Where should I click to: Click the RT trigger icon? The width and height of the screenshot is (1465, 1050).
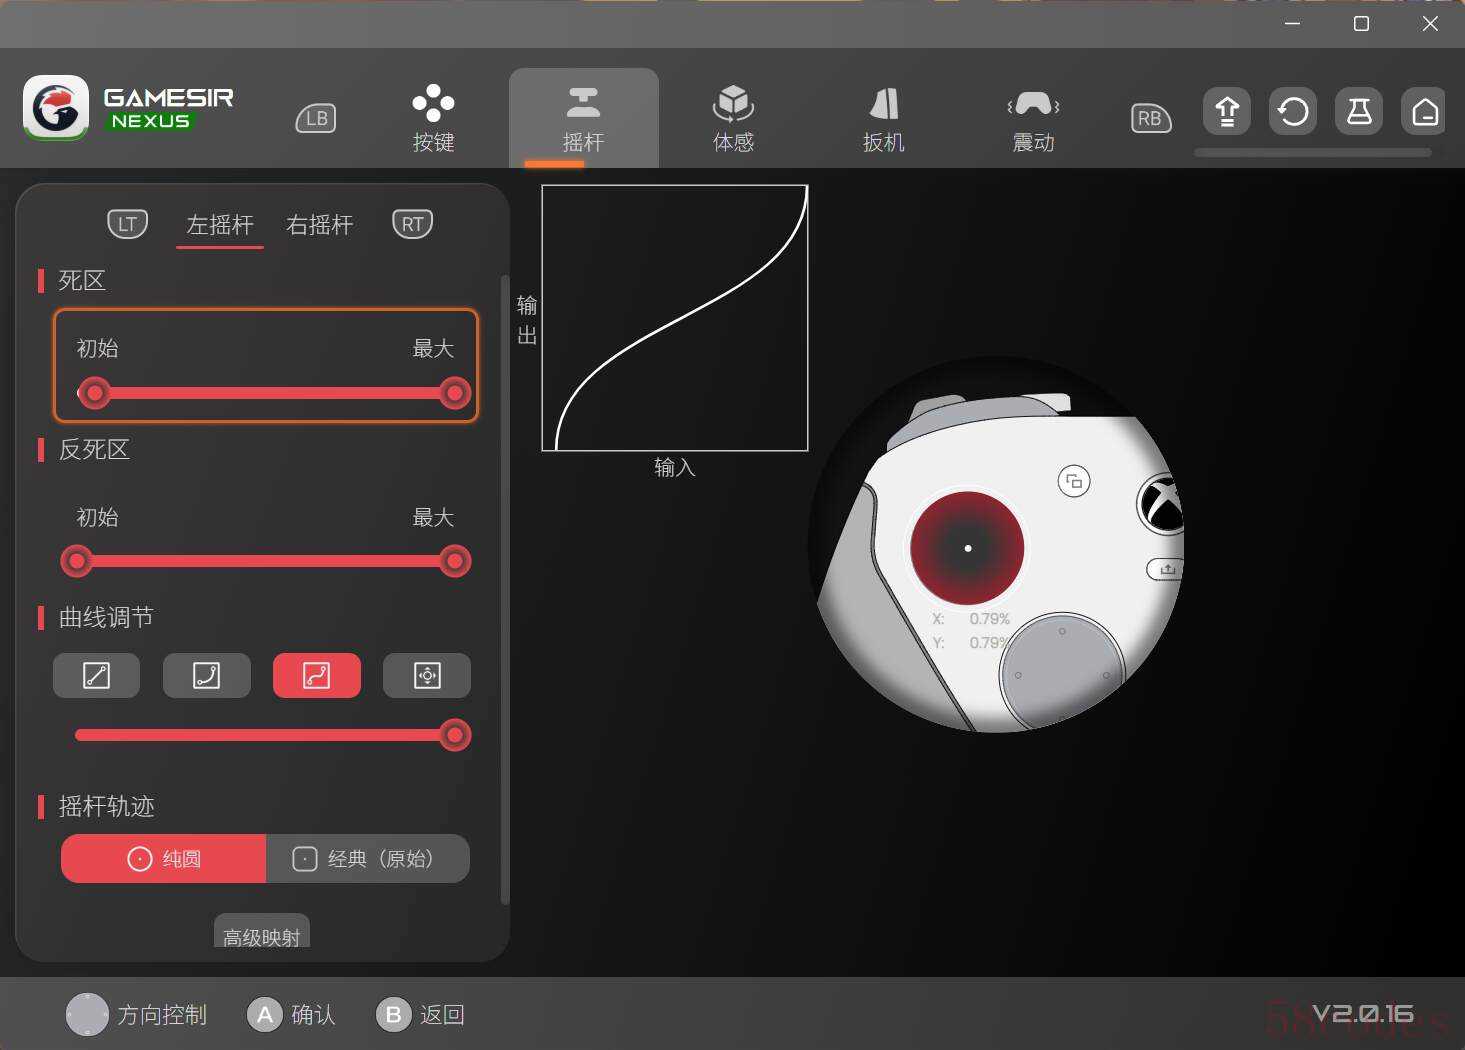(413, 224)
